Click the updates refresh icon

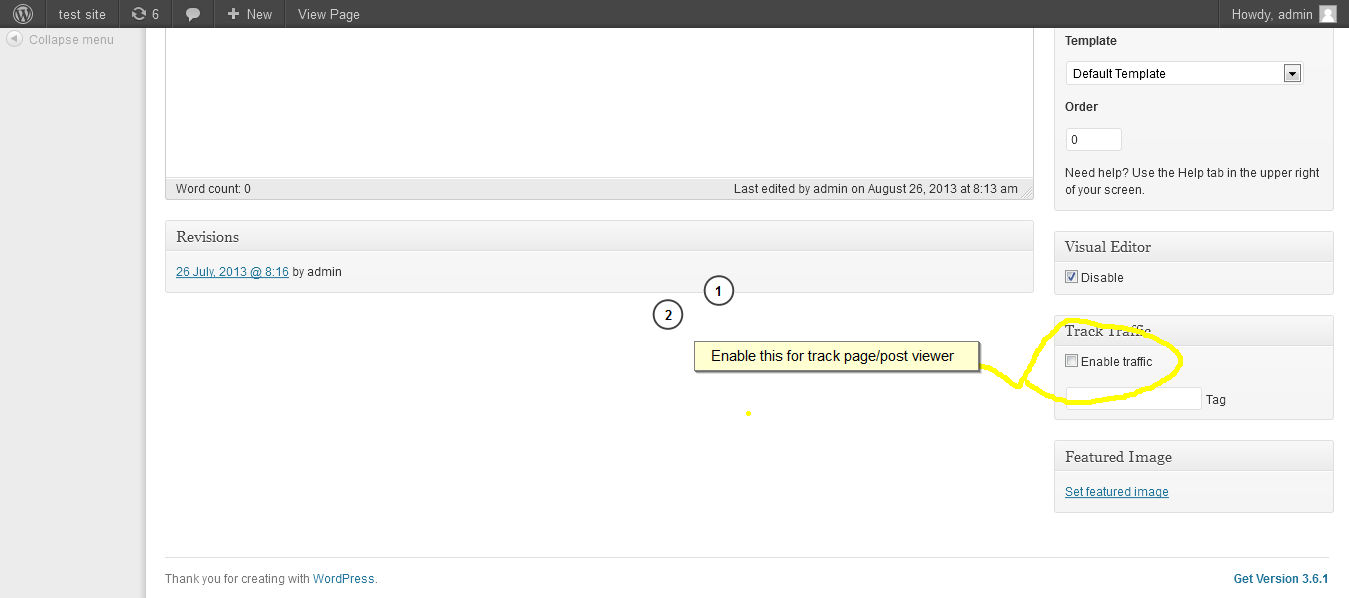coord(138,14)
